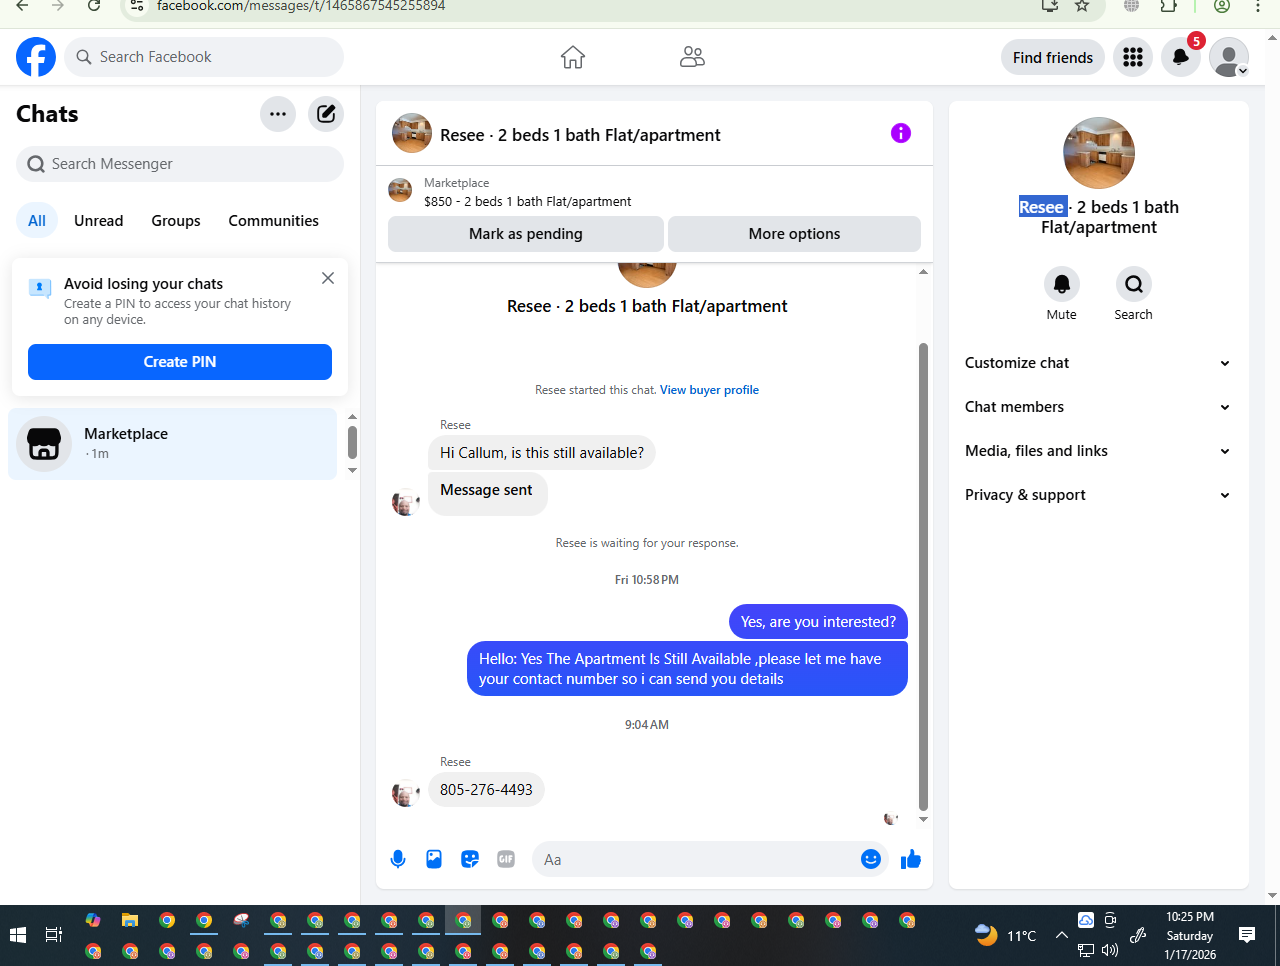Click Find friends button

click(1053, 57)
